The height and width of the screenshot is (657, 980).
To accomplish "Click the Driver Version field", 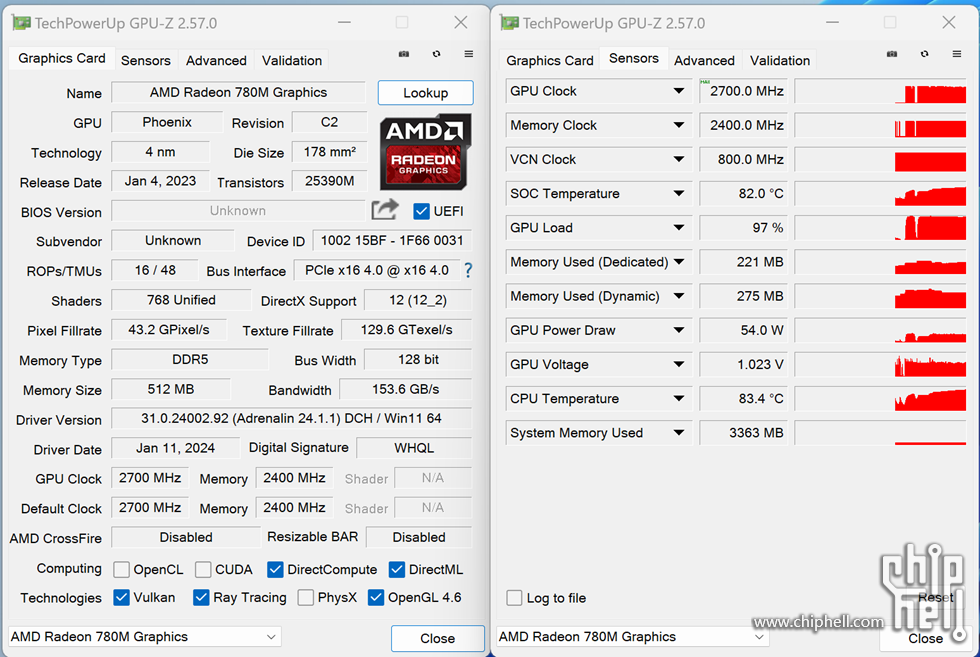I will [x=291, y=418].
